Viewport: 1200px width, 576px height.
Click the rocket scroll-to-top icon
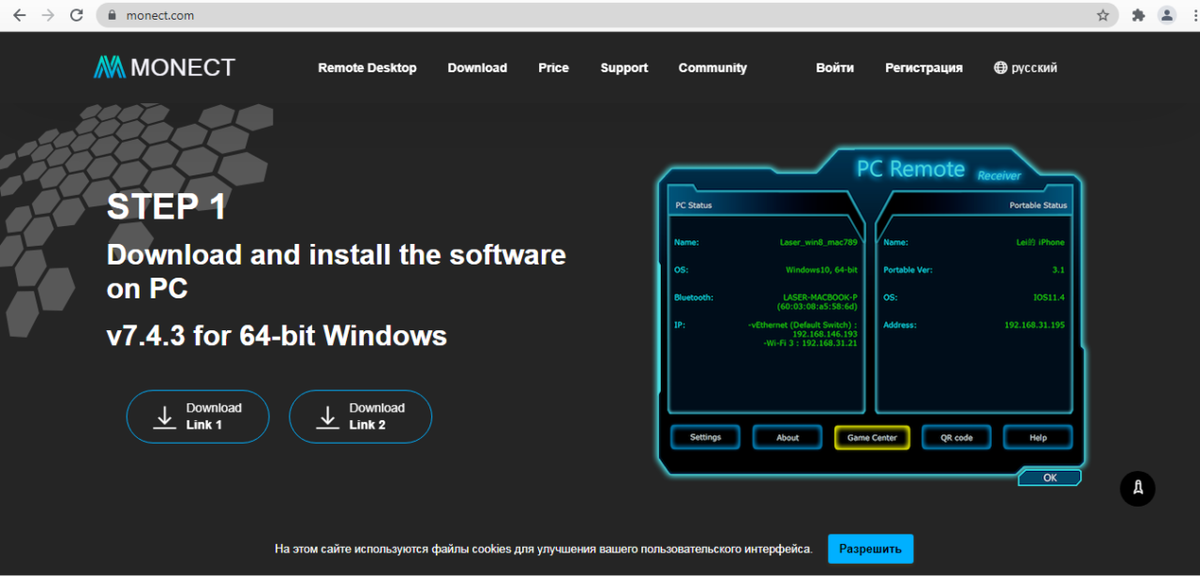click(1138, 488)
